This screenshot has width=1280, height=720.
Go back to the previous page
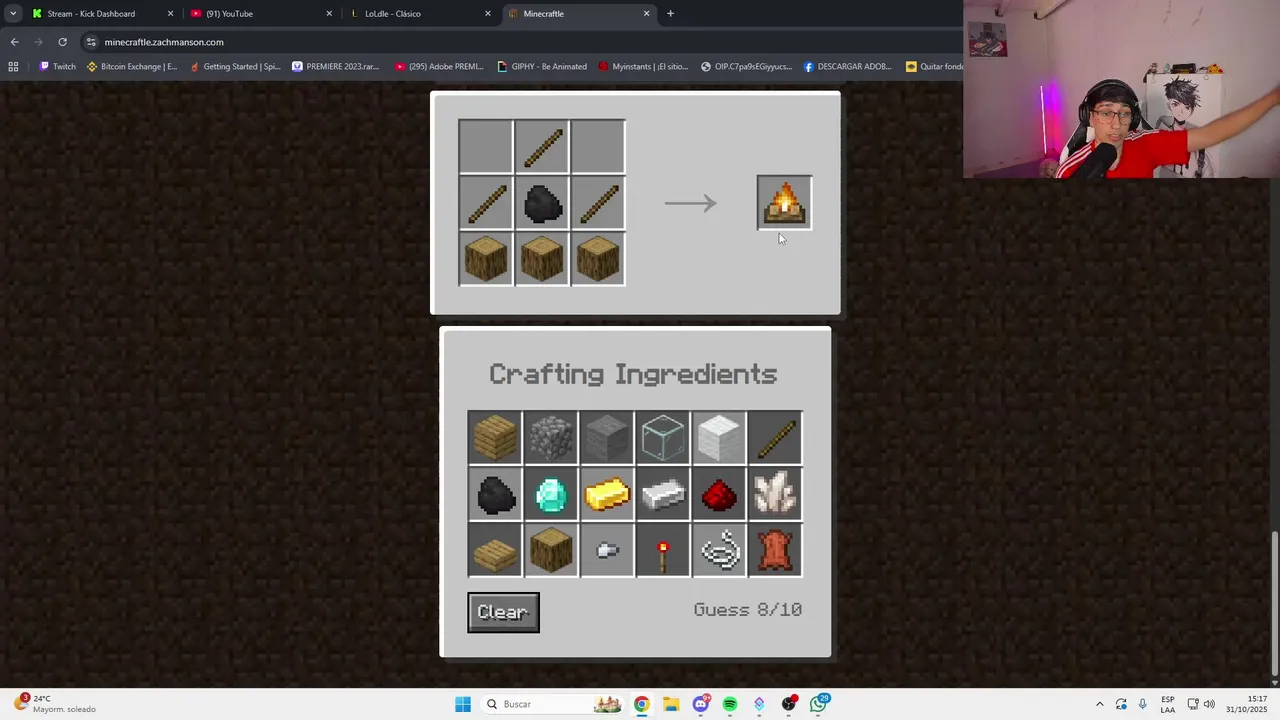click(x=14, y=42)
